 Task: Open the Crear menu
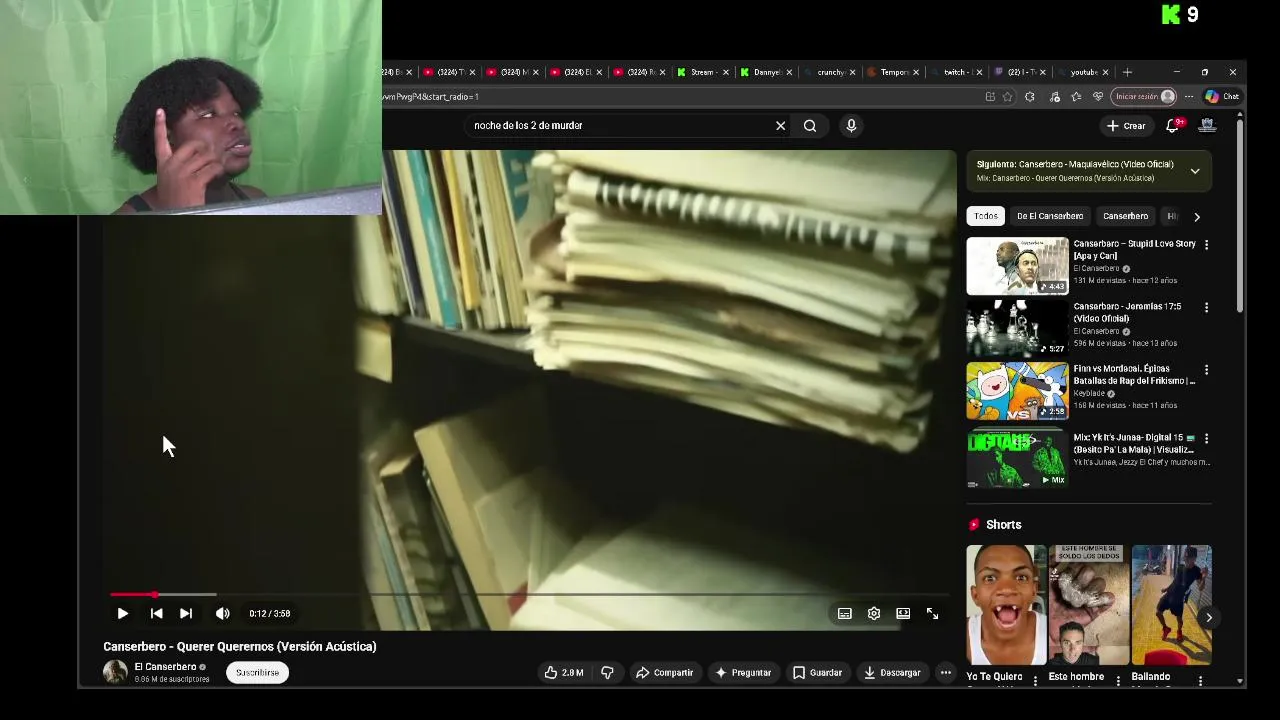[1126, 126]
